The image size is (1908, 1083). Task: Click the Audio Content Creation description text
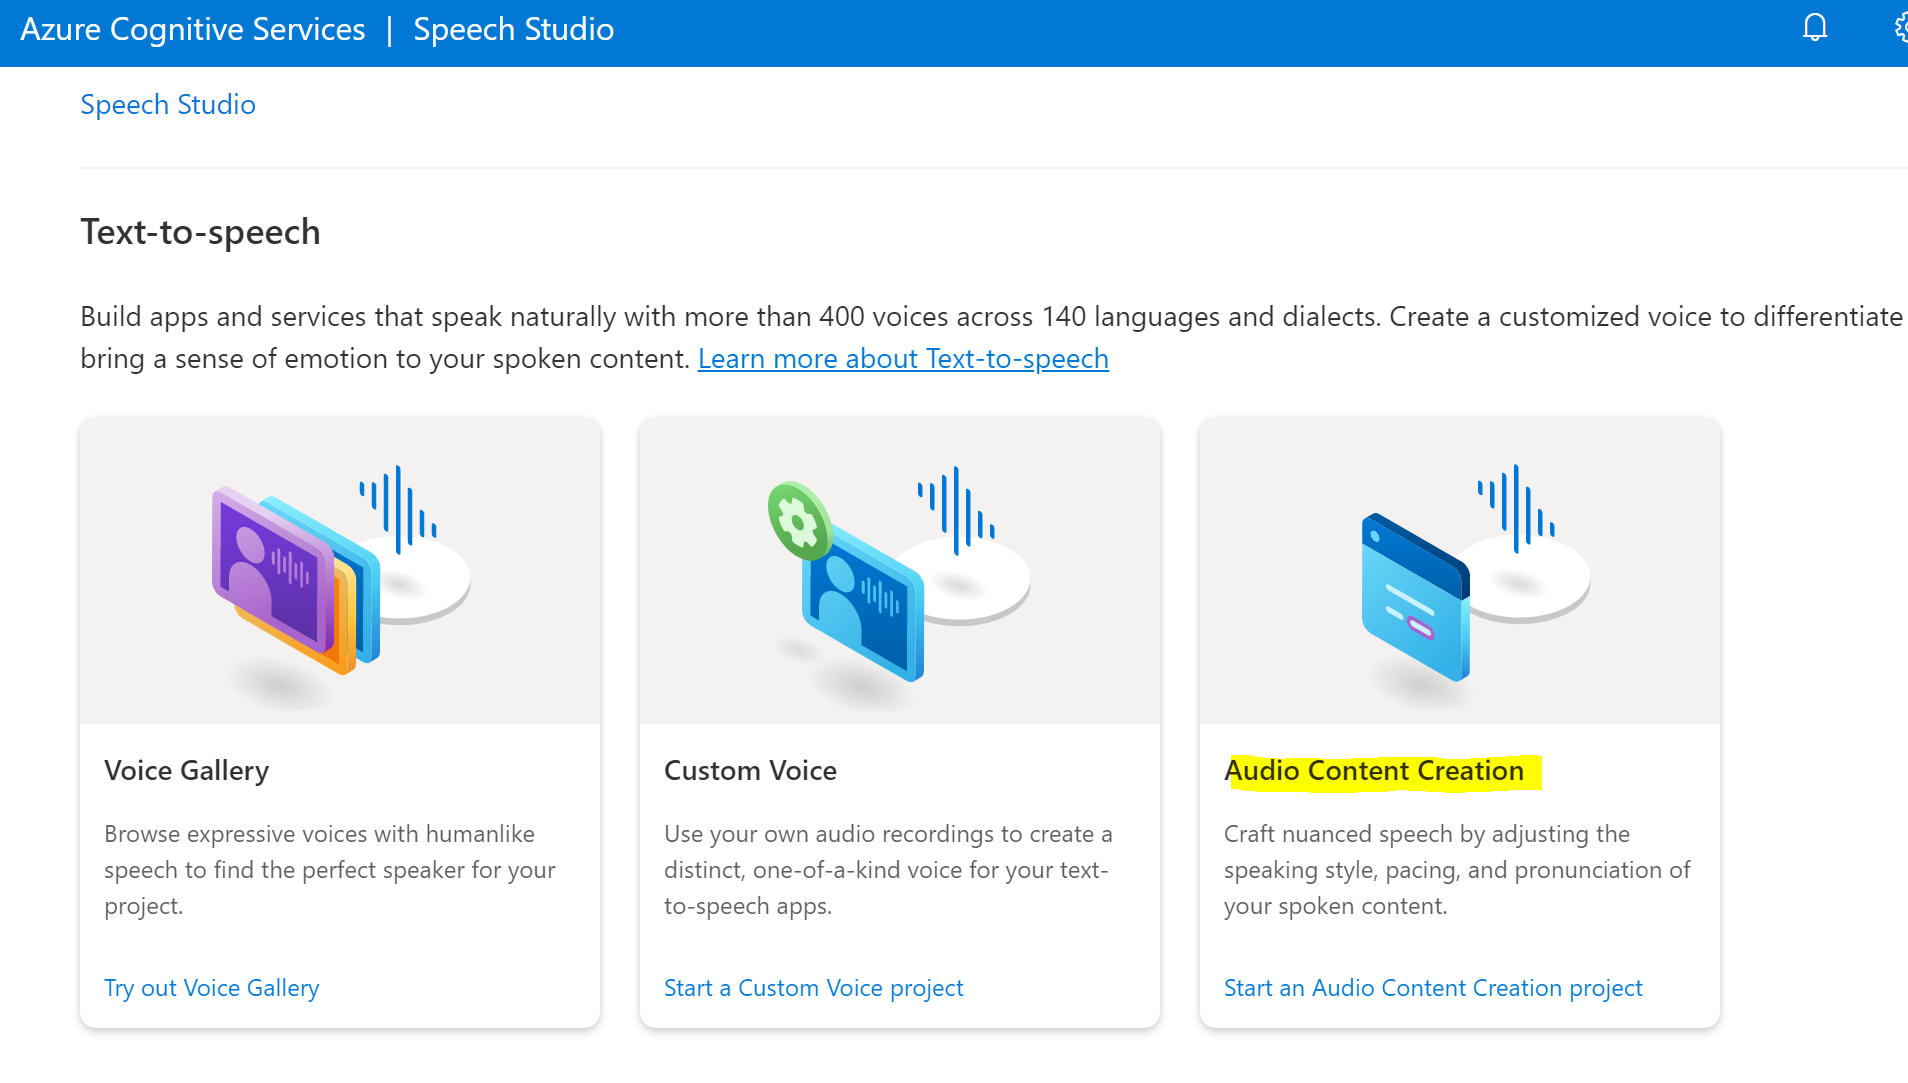coord(1457,870)
